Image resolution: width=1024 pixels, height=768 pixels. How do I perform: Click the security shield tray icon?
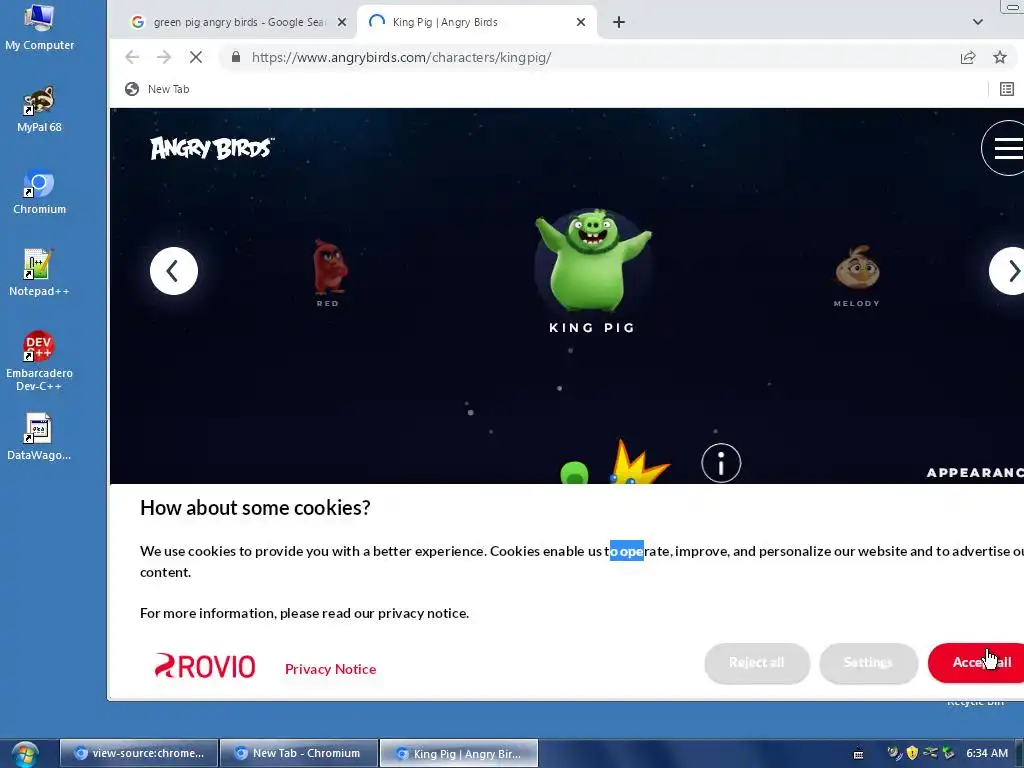point(912,753)
